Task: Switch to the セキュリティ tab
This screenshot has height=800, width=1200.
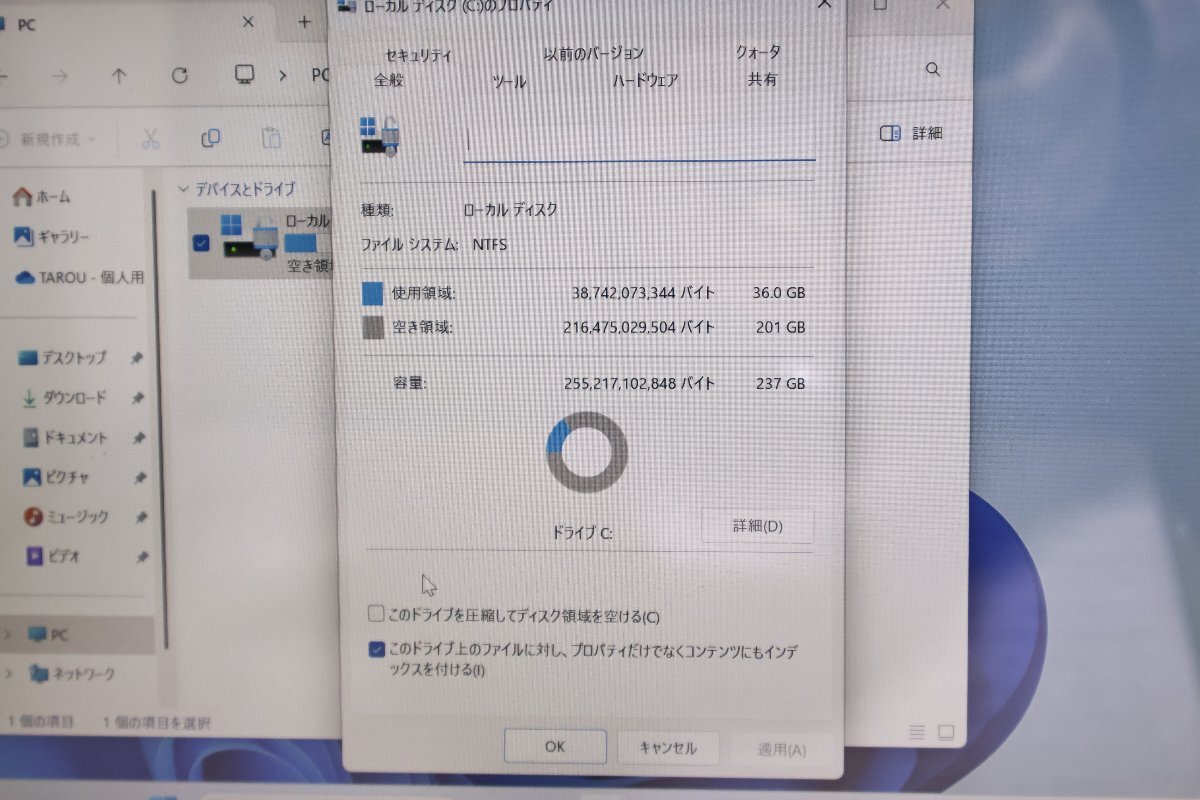Action: (x=419, y=55)
